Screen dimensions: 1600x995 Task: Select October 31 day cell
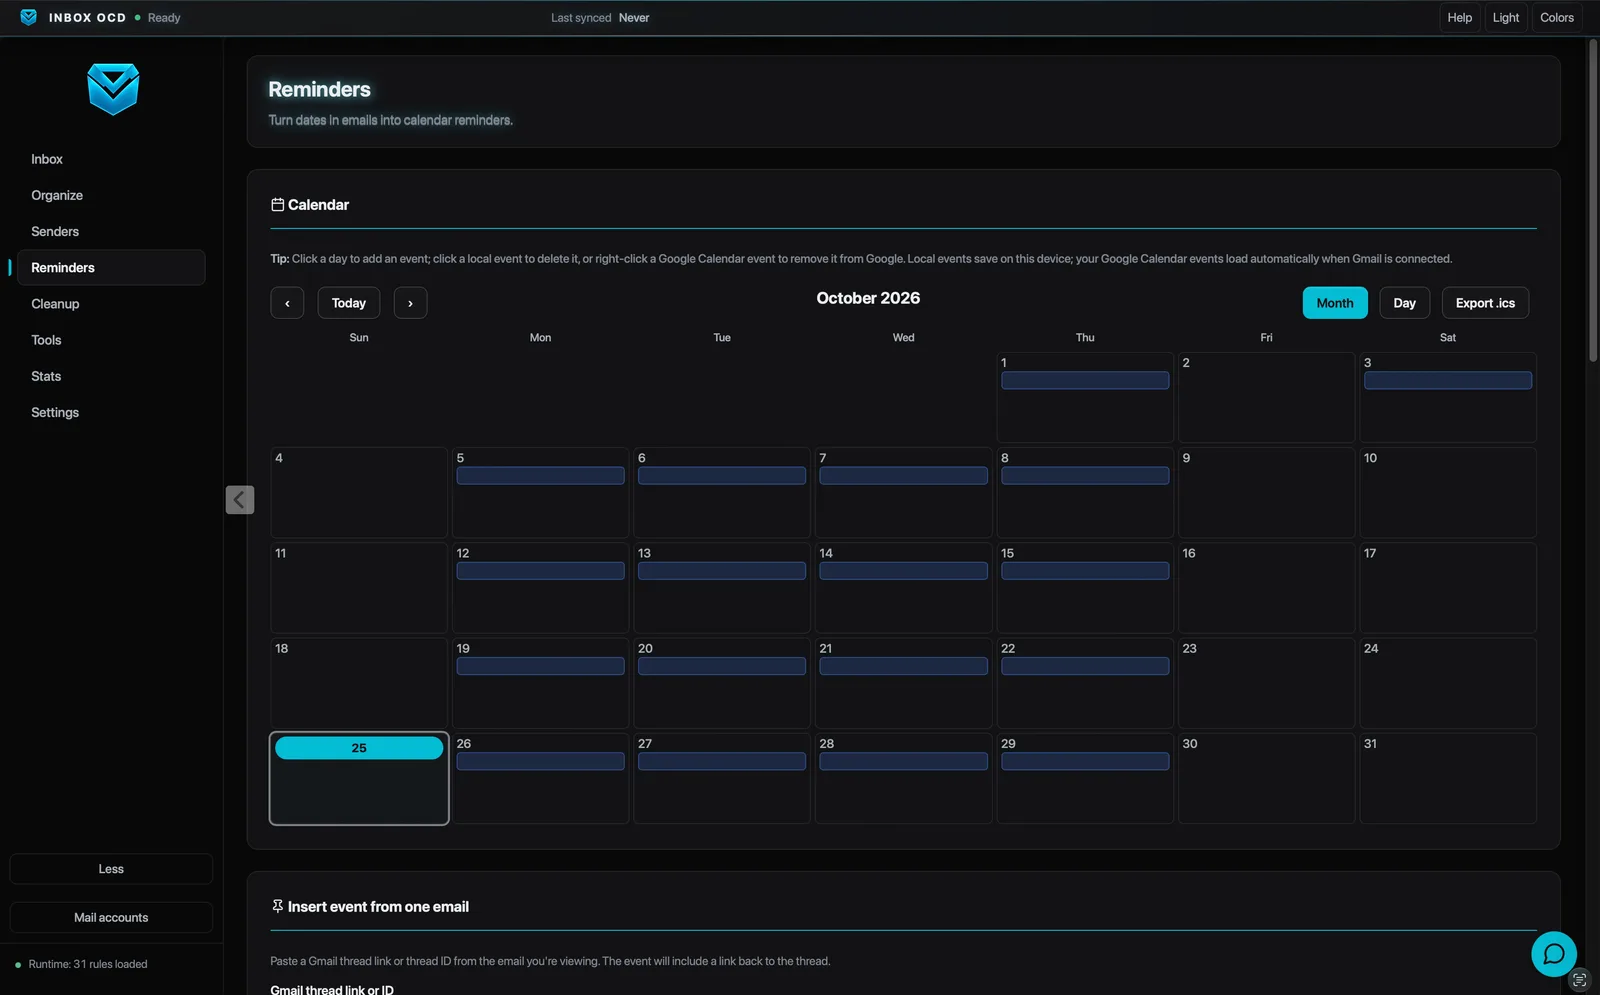[1448, 778]
